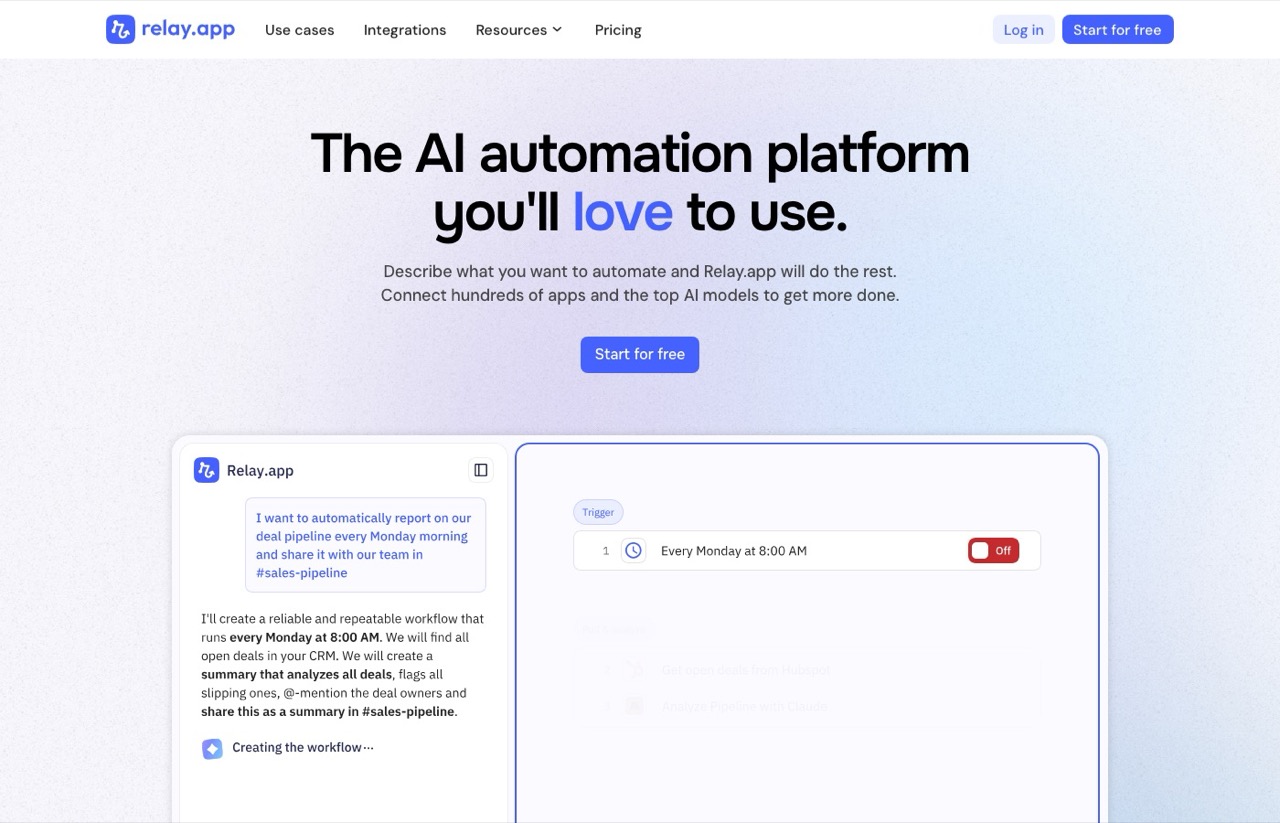Viewport: 1280px width, 823px height.
Task: Click the relay.app logo in the header
Action: 170,29
